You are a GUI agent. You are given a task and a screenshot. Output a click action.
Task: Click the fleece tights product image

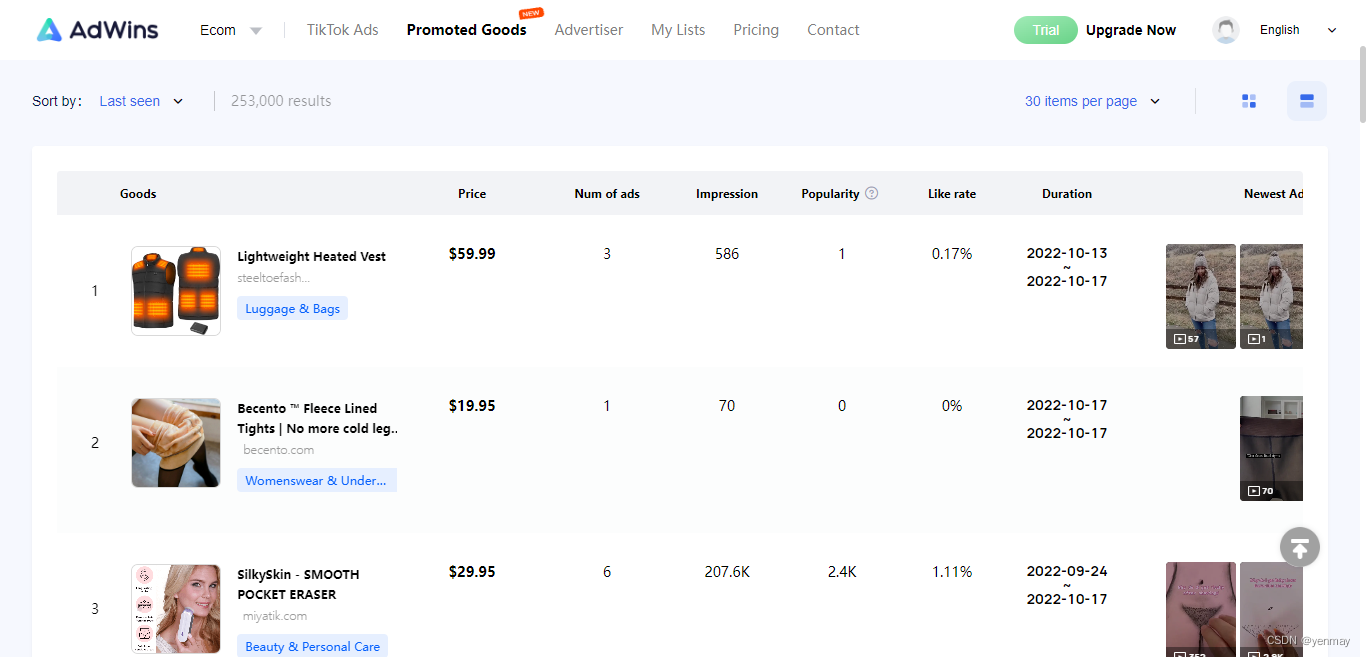(176, 443)
